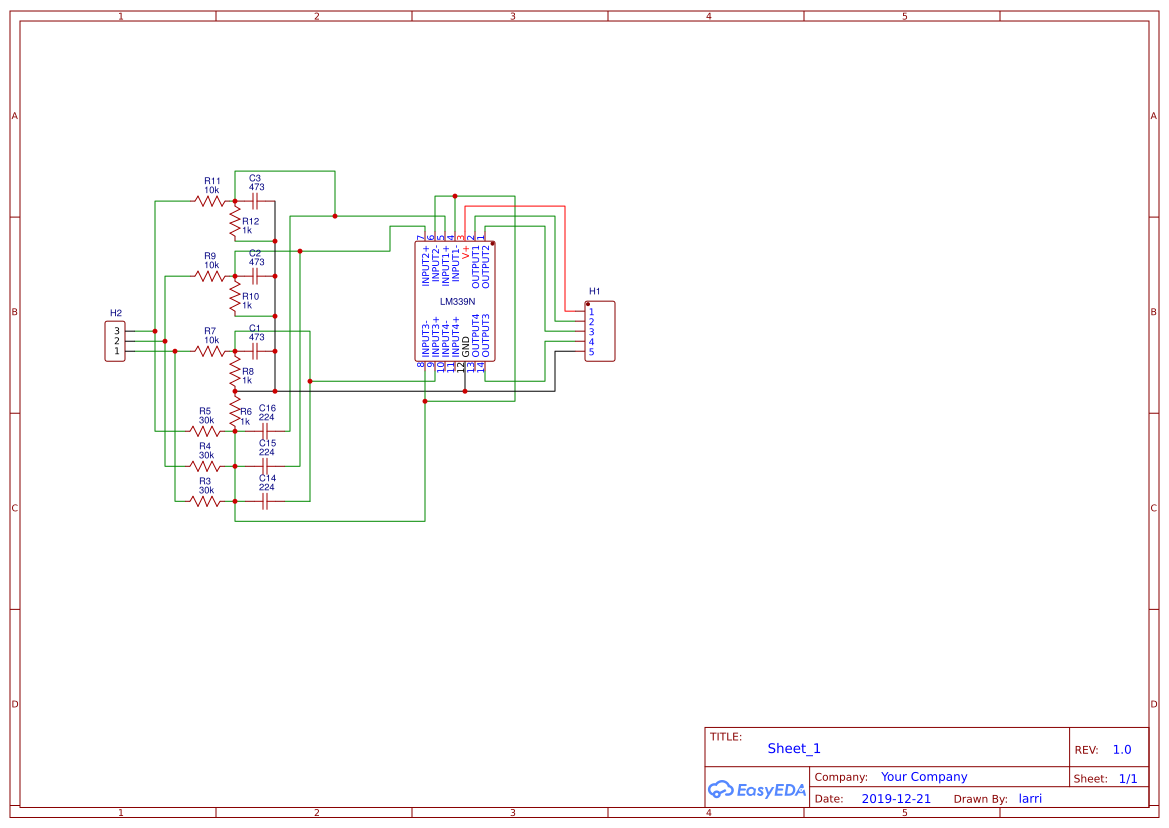Click the date 2019-12-21 field
The image size is (1169, 828).
(x=896, y=798)
